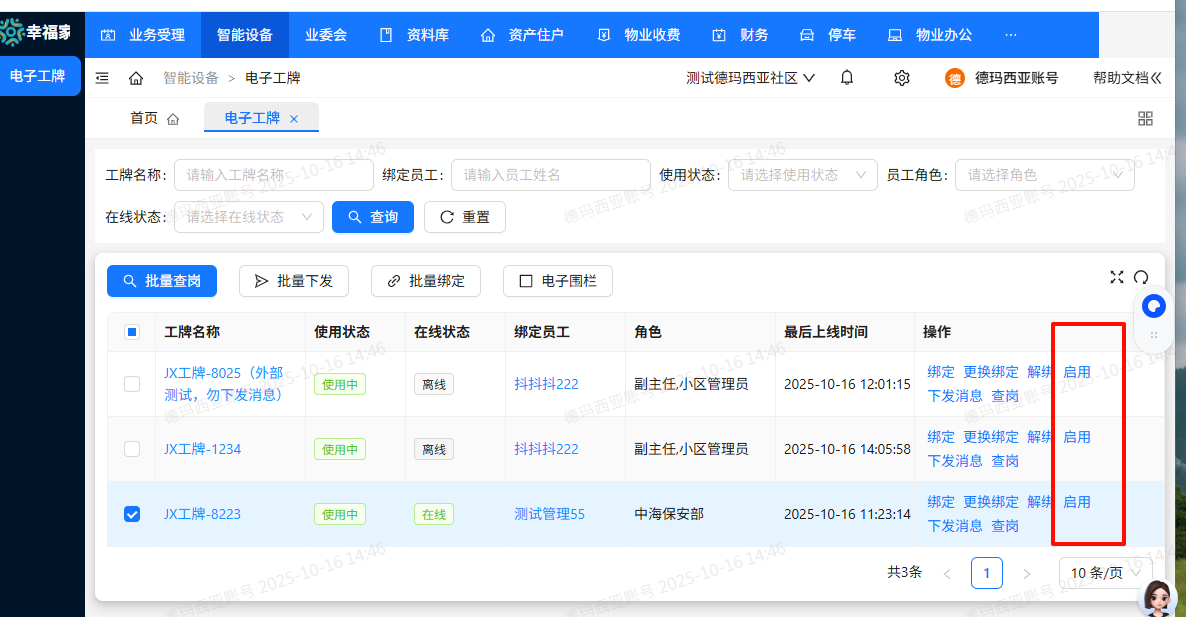This screenshot has height=617, width=1186.
Task: Click the blue 查询 search button
Action: pyautogui.click(x=372, y=217)
